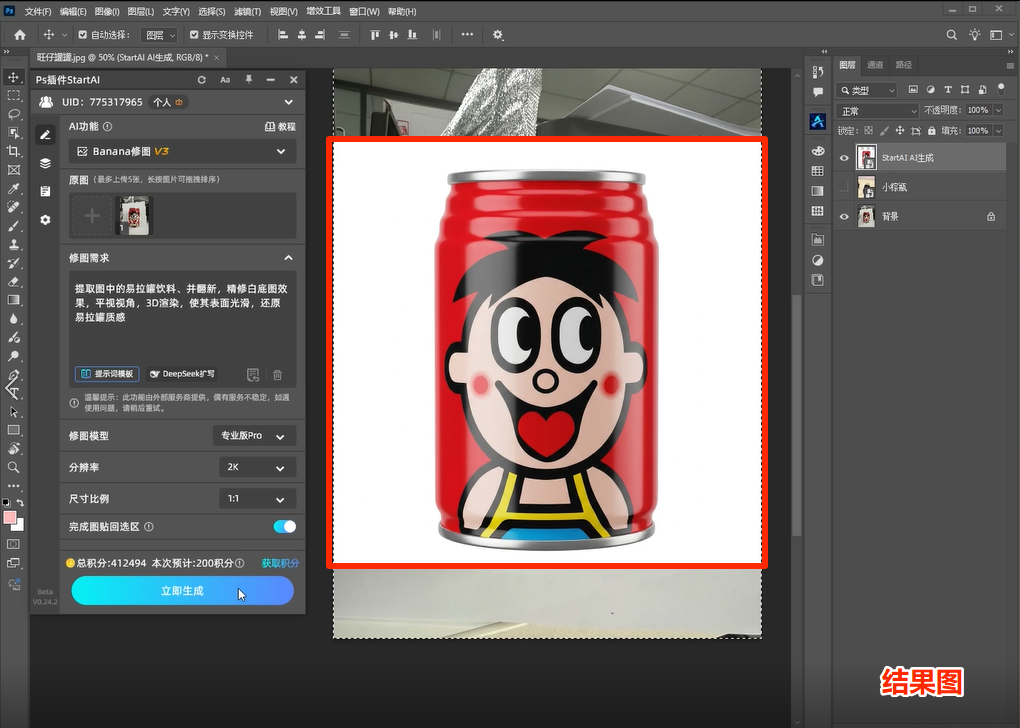1020x728 pixels.
Task: Open the StartAI settings gear in sidebar
Action: click(45, 220)
